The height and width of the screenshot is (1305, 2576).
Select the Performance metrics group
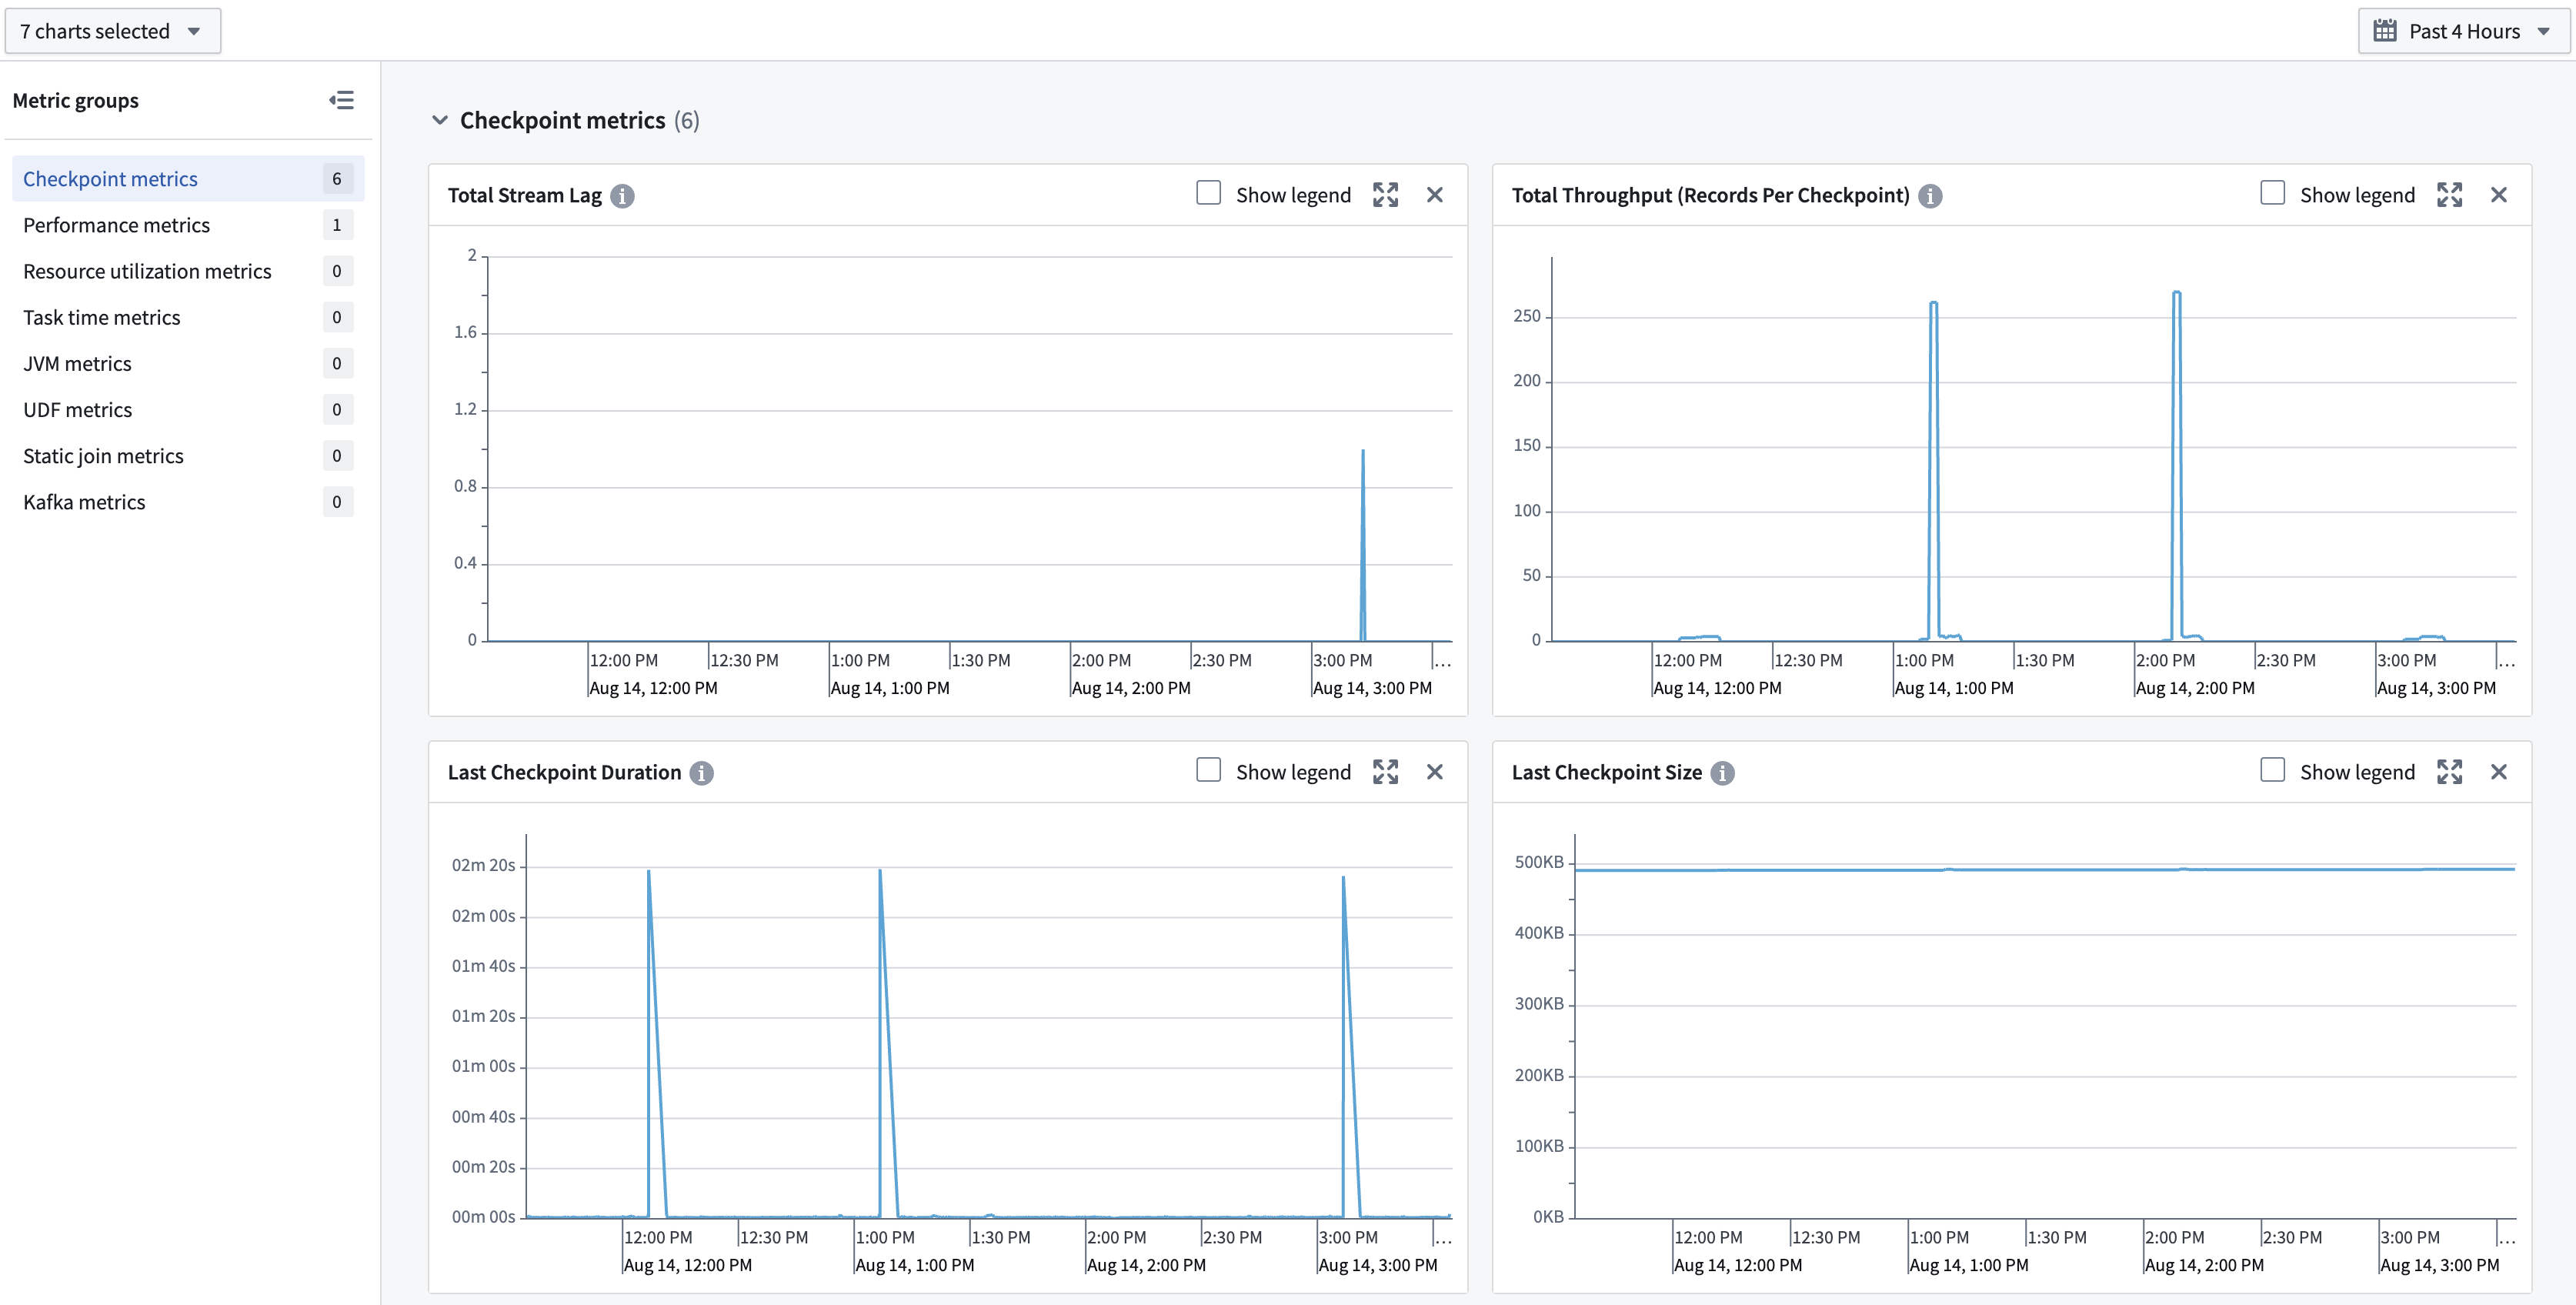116,225
